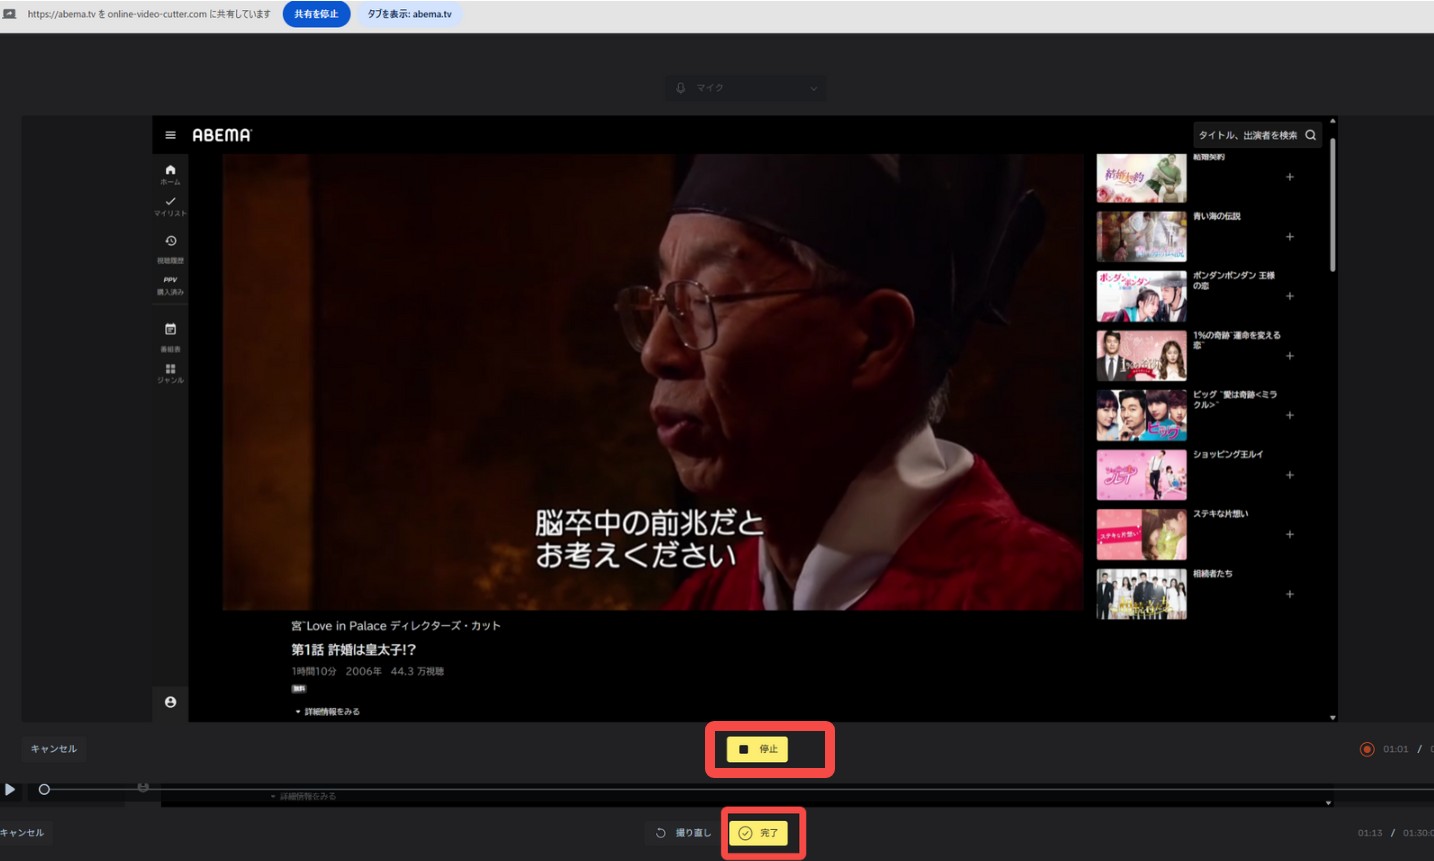The width and height of the screenshot is (1434, 861).
Task: Click the 01:01 recording elapsed time
Action: tap(1396, 749)
